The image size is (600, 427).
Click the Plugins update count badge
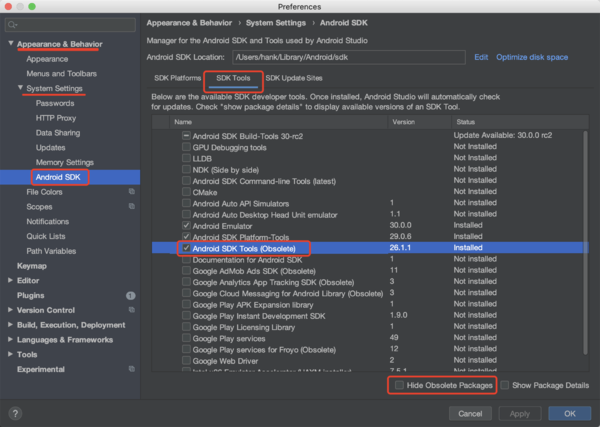click(x=130, y=295)
